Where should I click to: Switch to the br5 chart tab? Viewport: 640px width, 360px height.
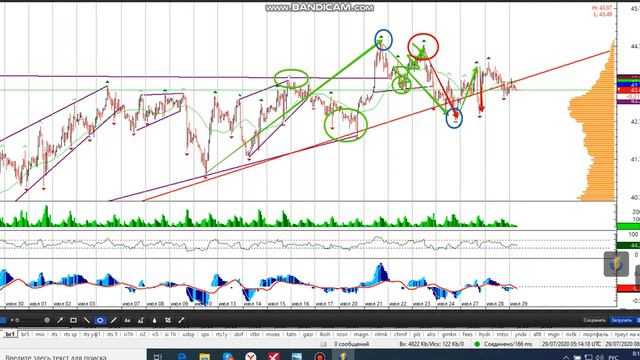tap(25, 334)
